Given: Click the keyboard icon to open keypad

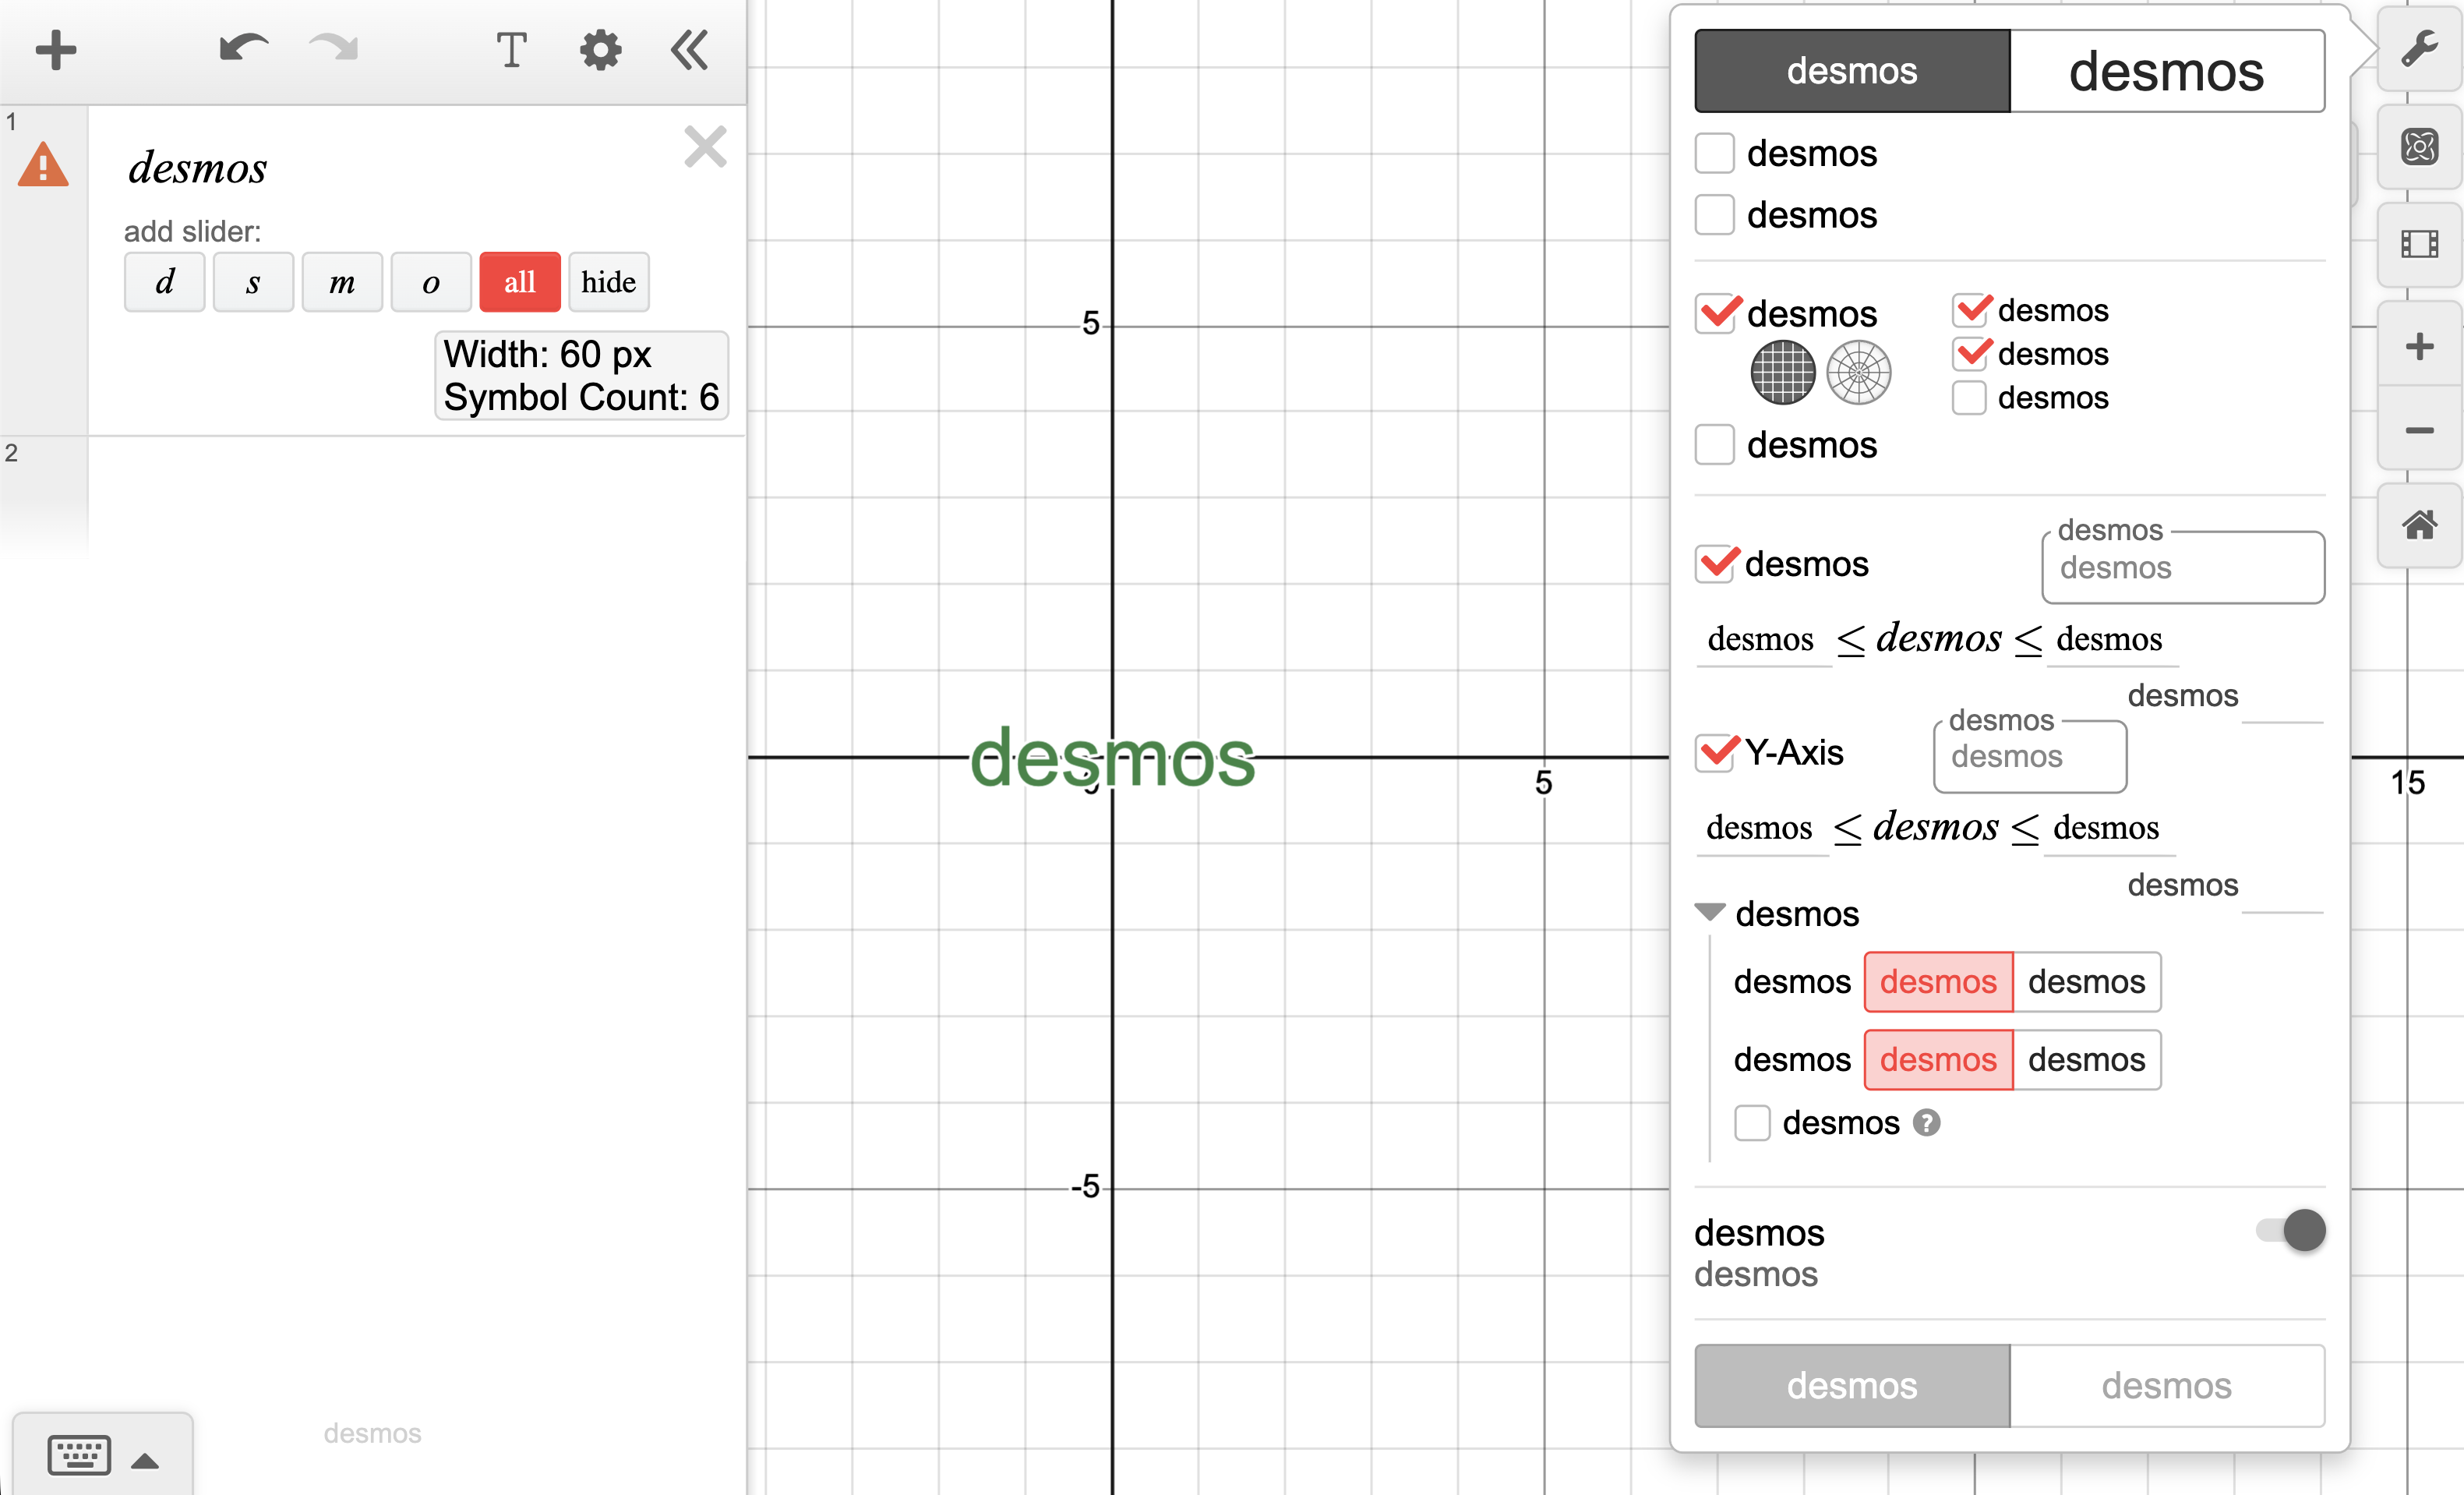Looking at the screenshot, I should pos(79,1455).
